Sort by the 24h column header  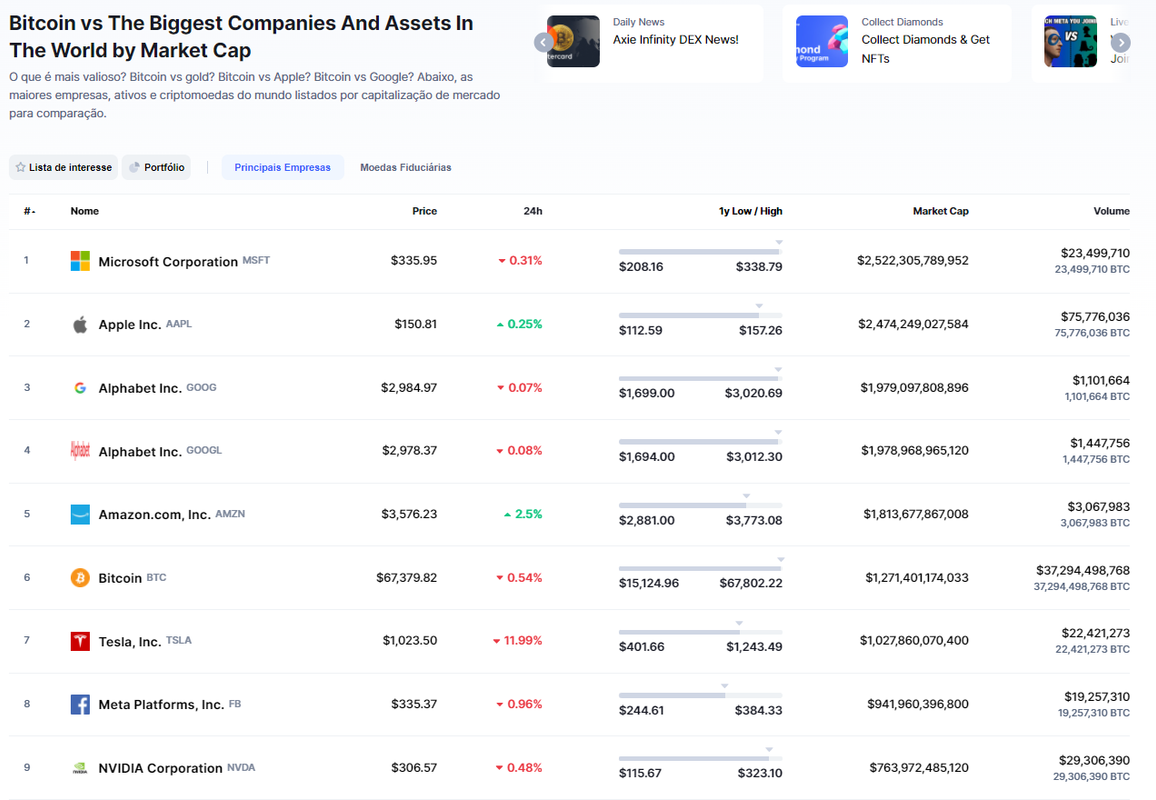(x=533, y=211)
